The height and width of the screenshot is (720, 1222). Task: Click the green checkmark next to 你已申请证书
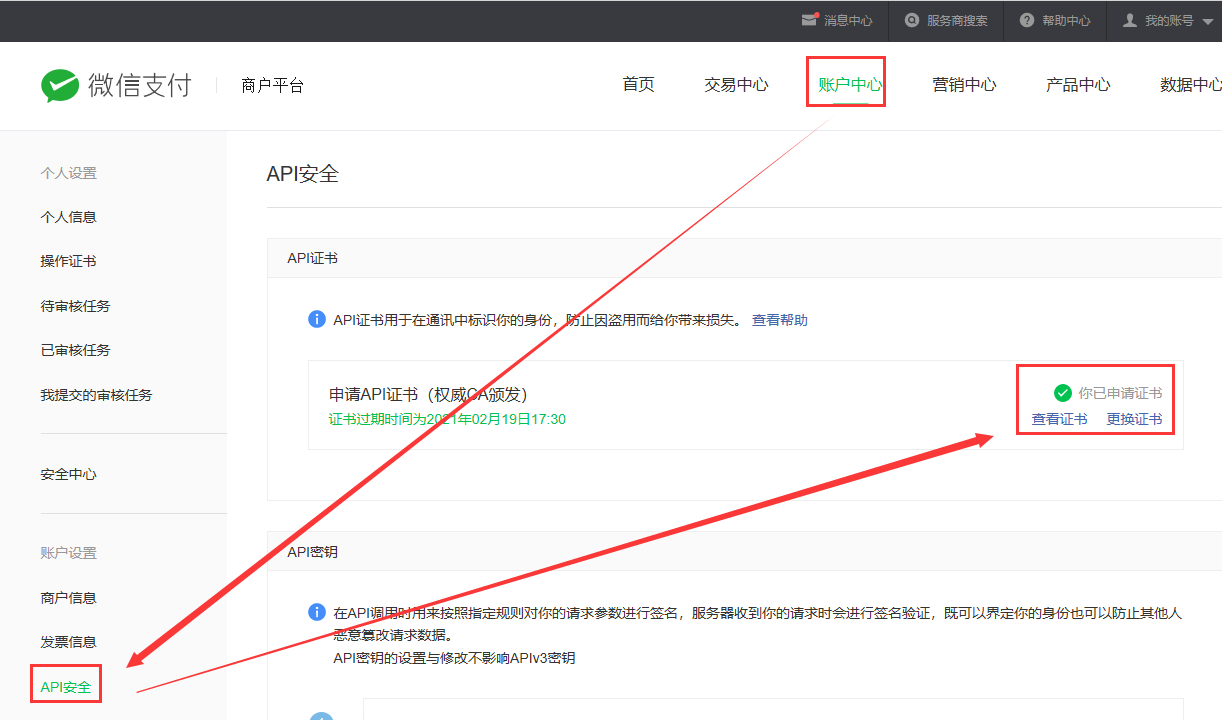point(1063,393)
